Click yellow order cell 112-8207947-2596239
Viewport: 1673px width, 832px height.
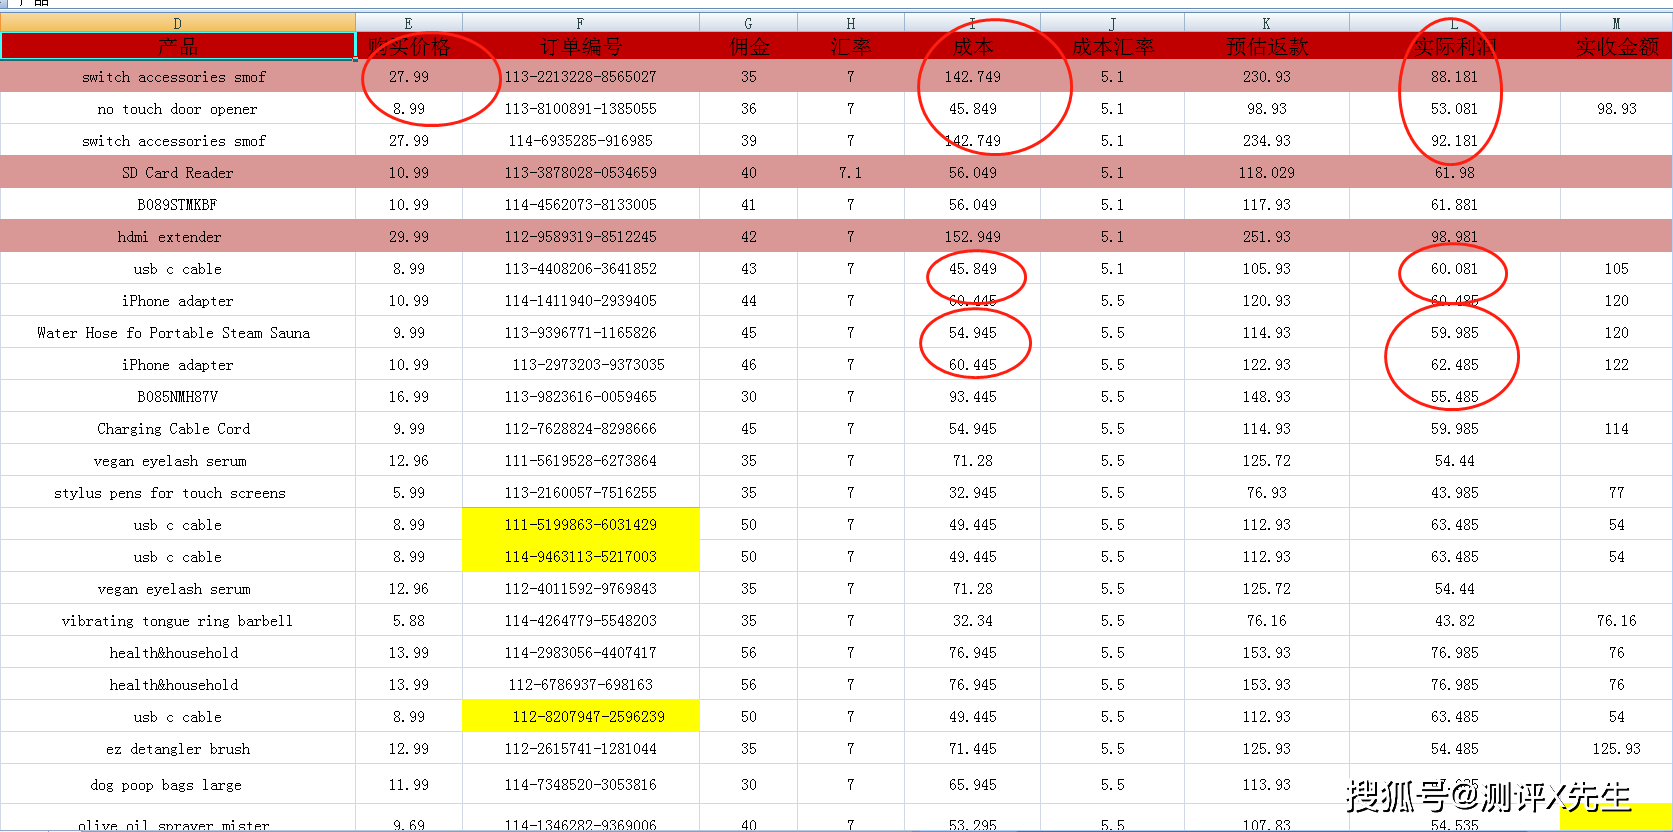click(x=580, y=716)
